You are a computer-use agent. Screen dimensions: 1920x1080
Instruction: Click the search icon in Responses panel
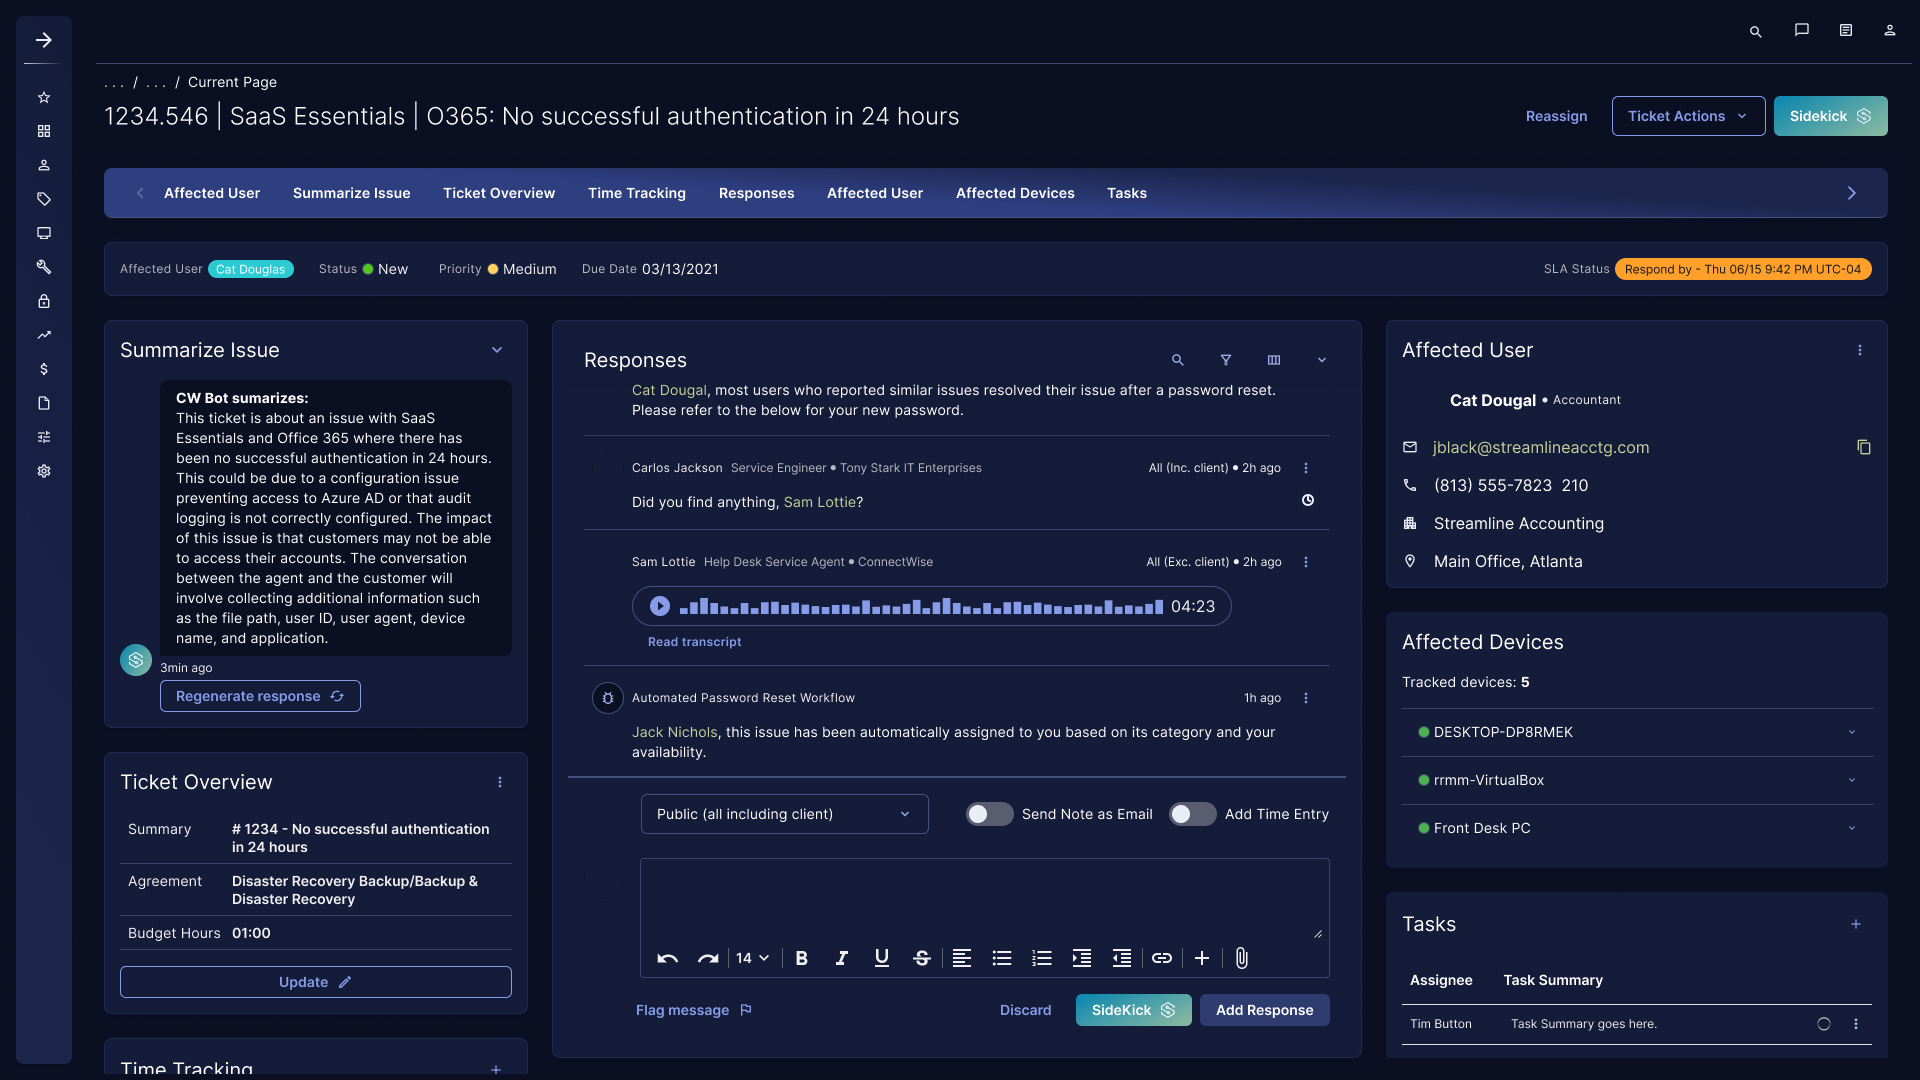(x=1177, y=360)
